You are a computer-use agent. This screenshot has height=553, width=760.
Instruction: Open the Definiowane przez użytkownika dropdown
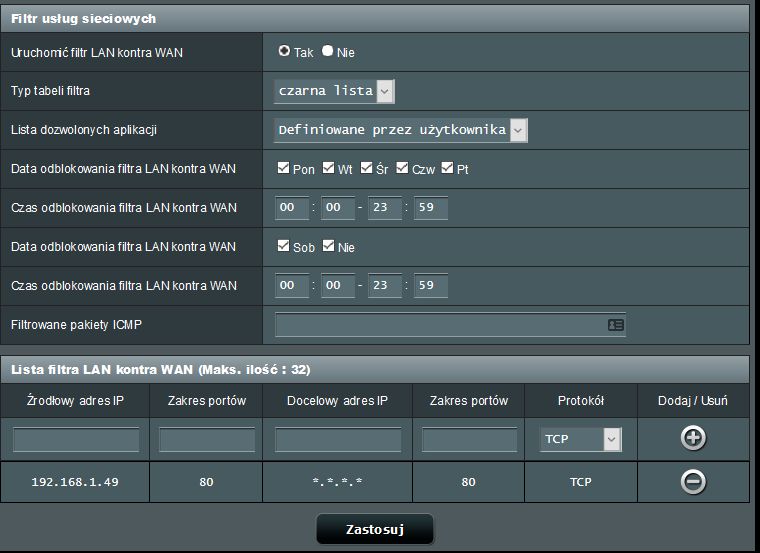pyautogui.click(x=401, y=130)
